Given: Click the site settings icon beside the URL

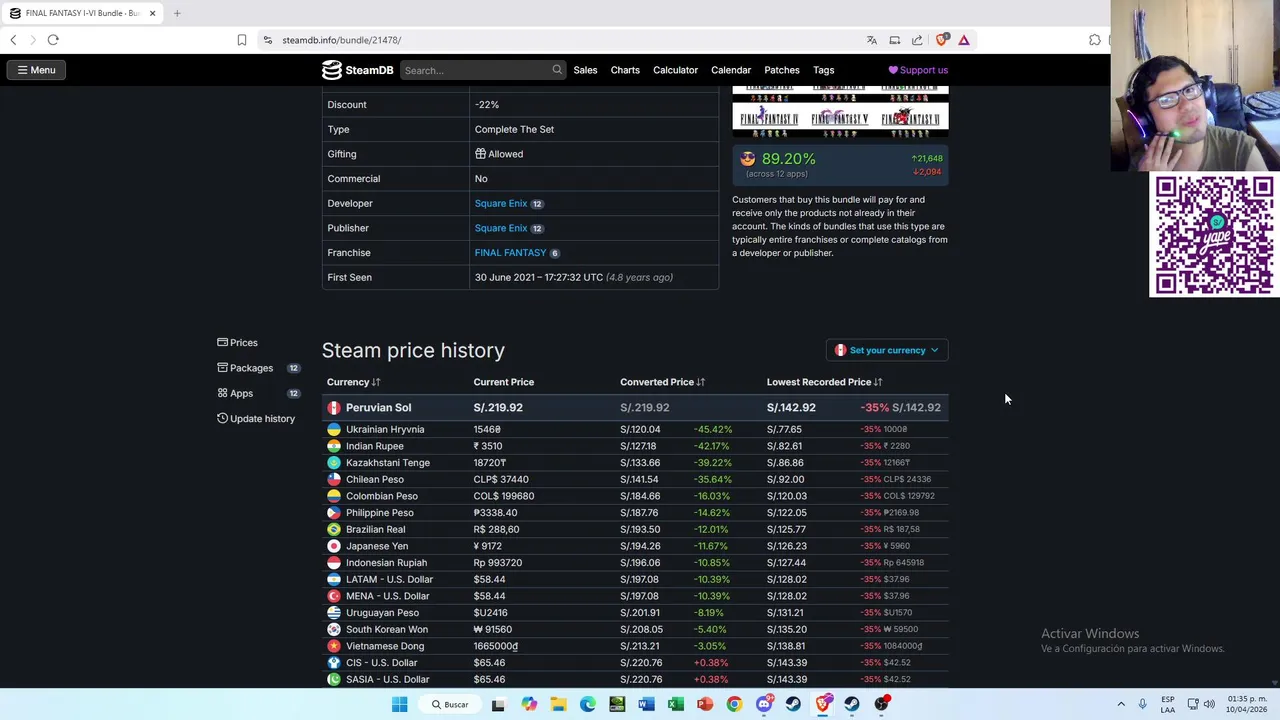Looking at the screenshot, I should (x=267, y=40).
